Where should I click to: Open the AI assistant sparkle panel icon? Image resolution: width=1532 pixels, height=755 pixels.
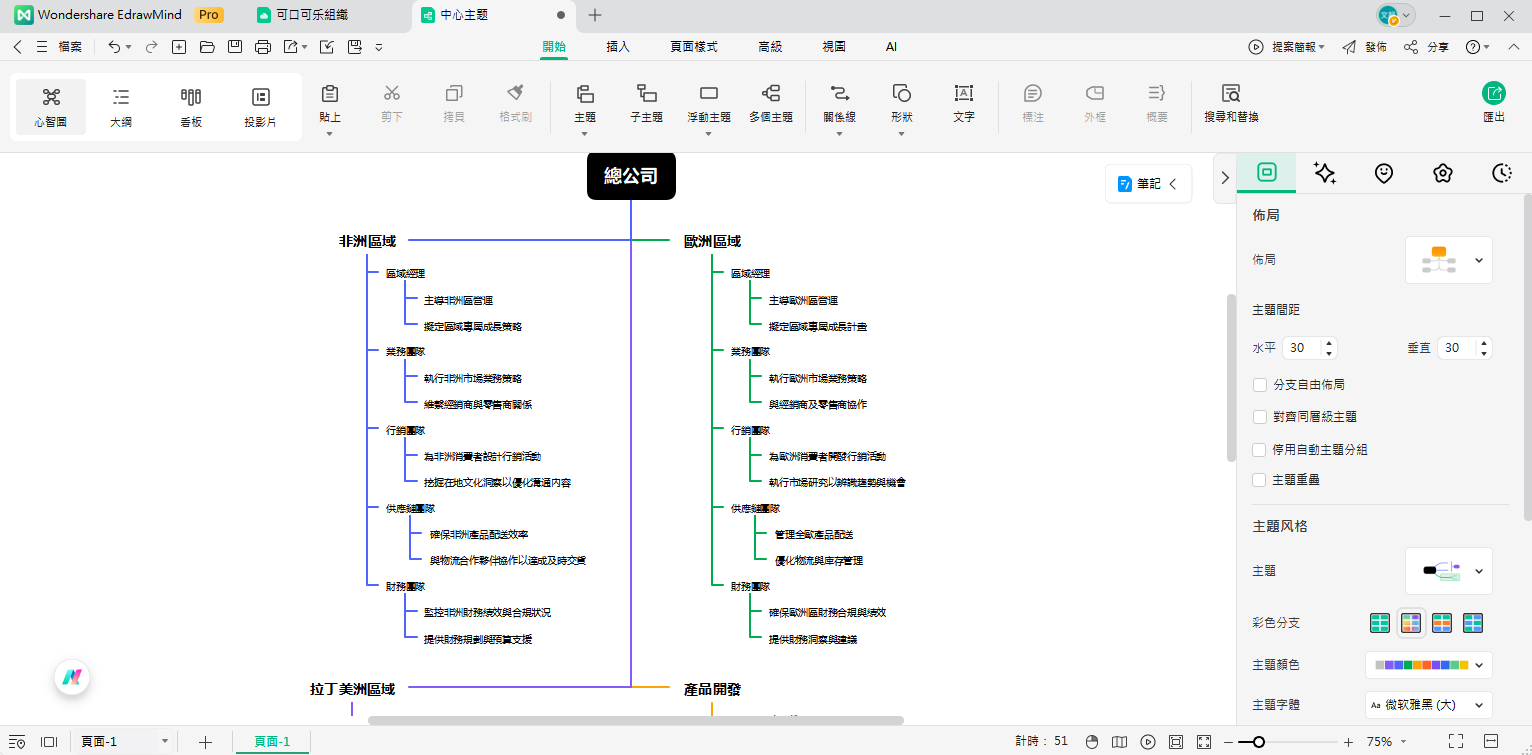[1324, 172]
